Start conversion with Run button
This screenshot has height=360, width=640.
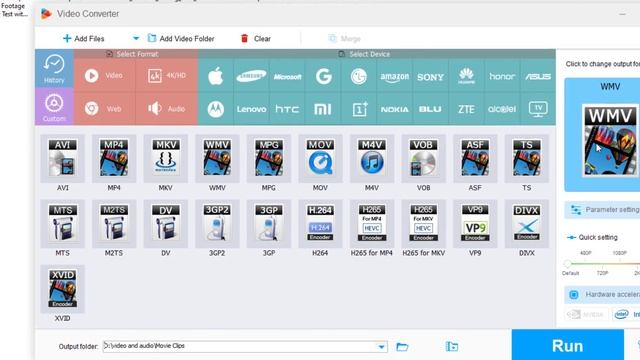568,345
